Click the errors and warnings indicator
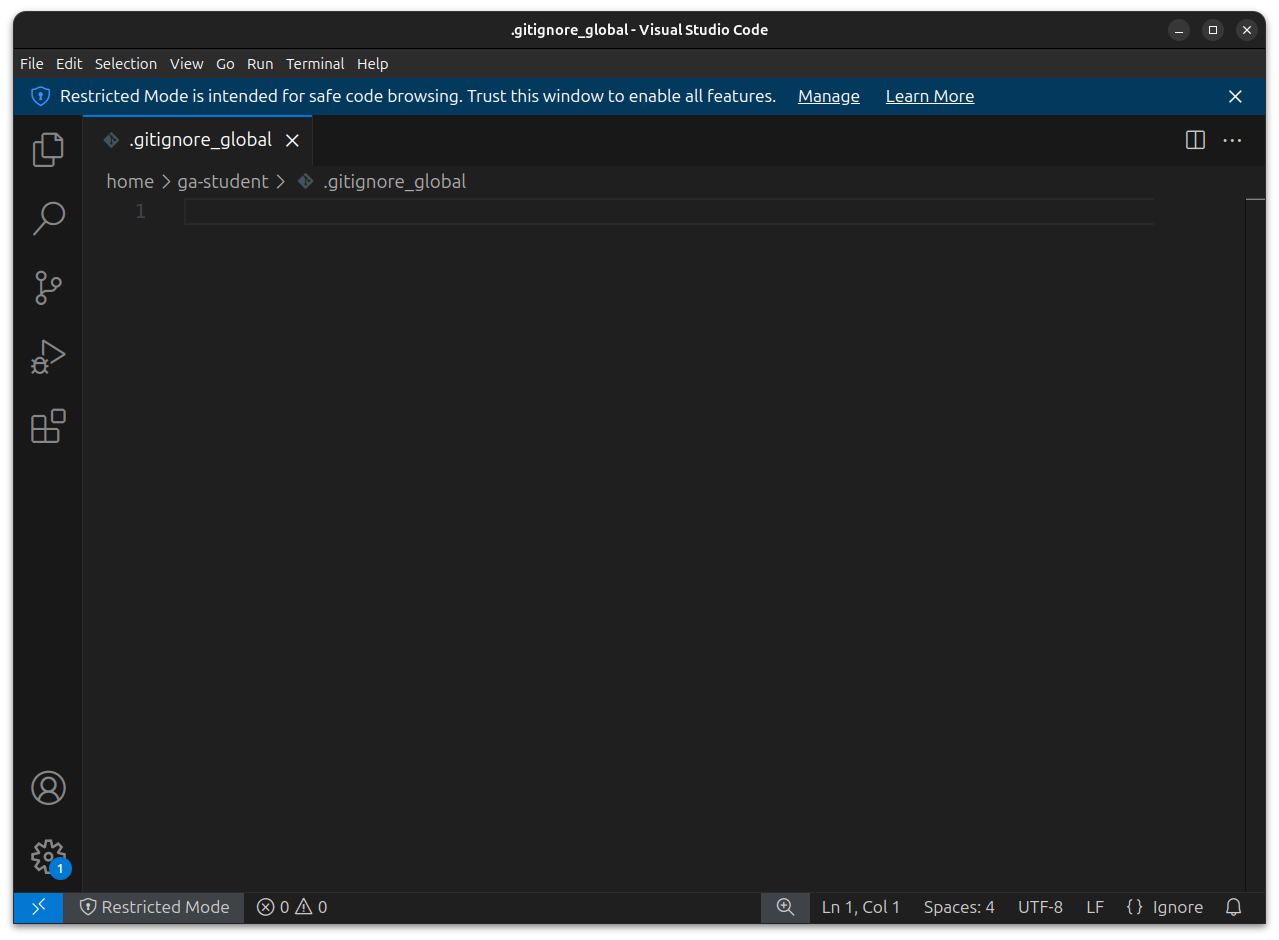Viewport: 1279px width, 940px height. [291, 907]
